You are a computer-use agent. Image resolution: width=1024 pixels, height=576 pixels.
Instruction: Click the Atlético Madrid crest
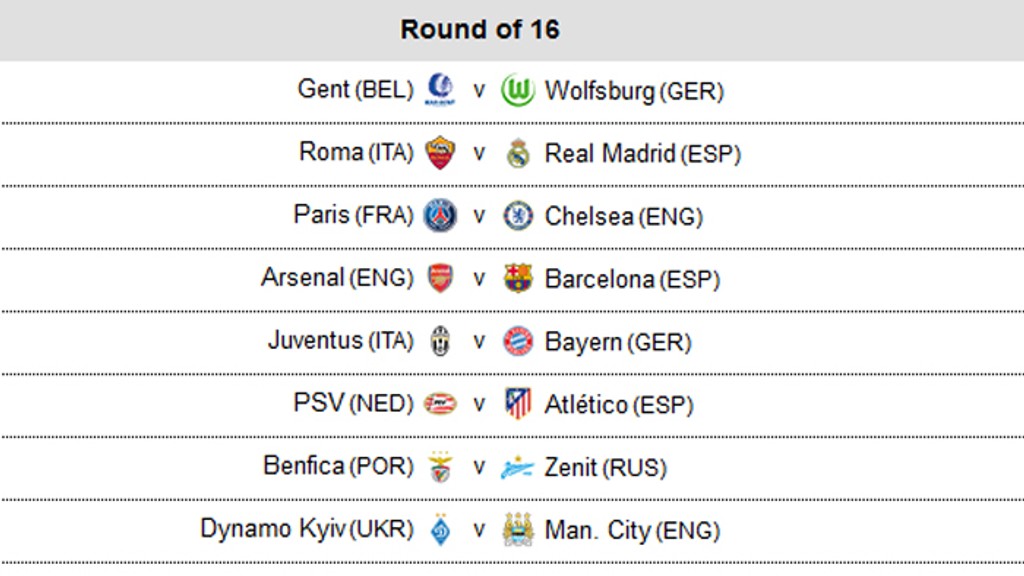(x=518, y=404)
